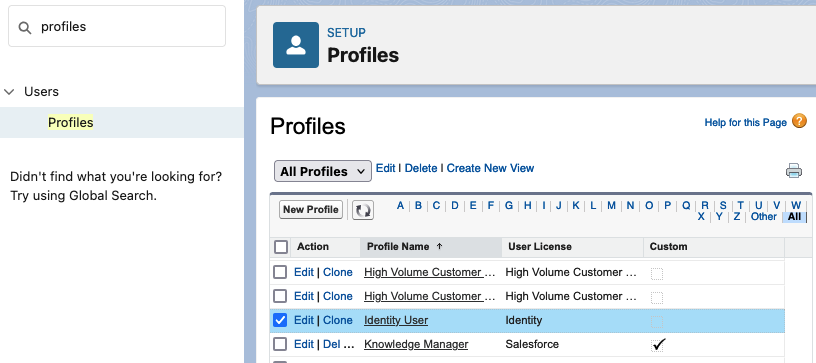Click the New Profile button

(311, 210)
